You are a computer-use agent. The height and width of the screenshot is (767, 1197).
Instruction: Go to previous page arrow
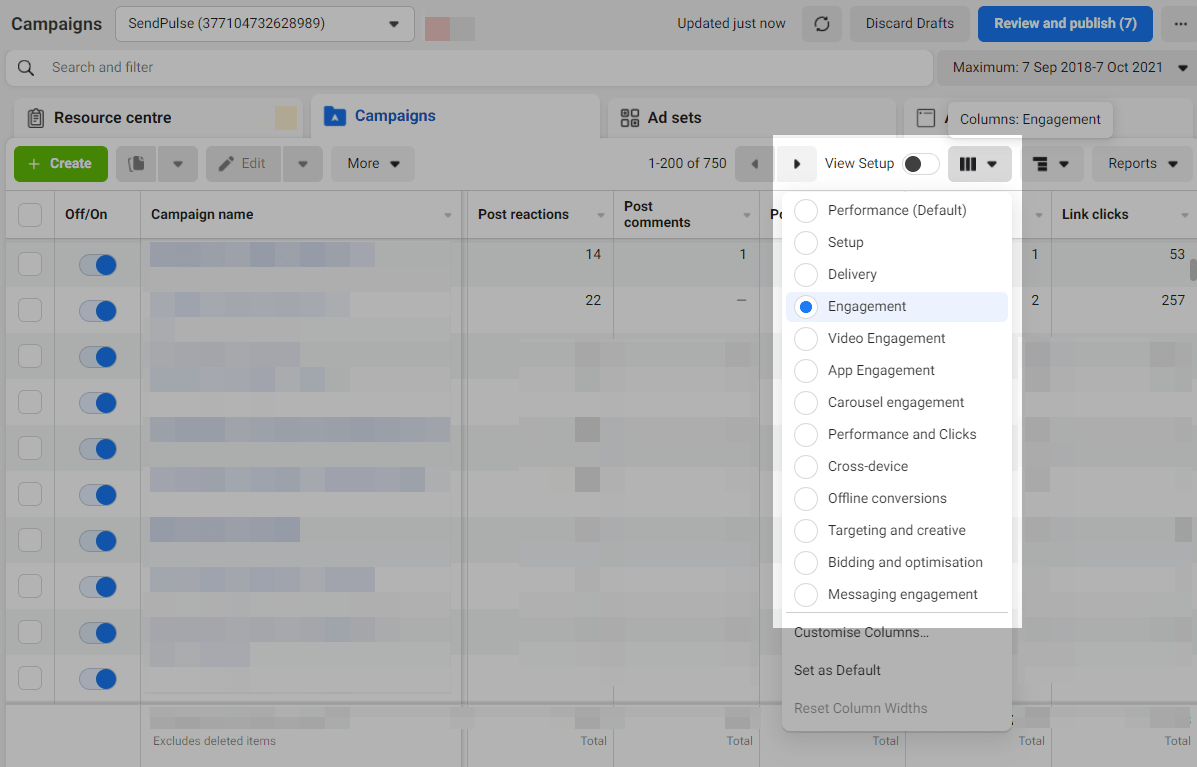point(754,164)
